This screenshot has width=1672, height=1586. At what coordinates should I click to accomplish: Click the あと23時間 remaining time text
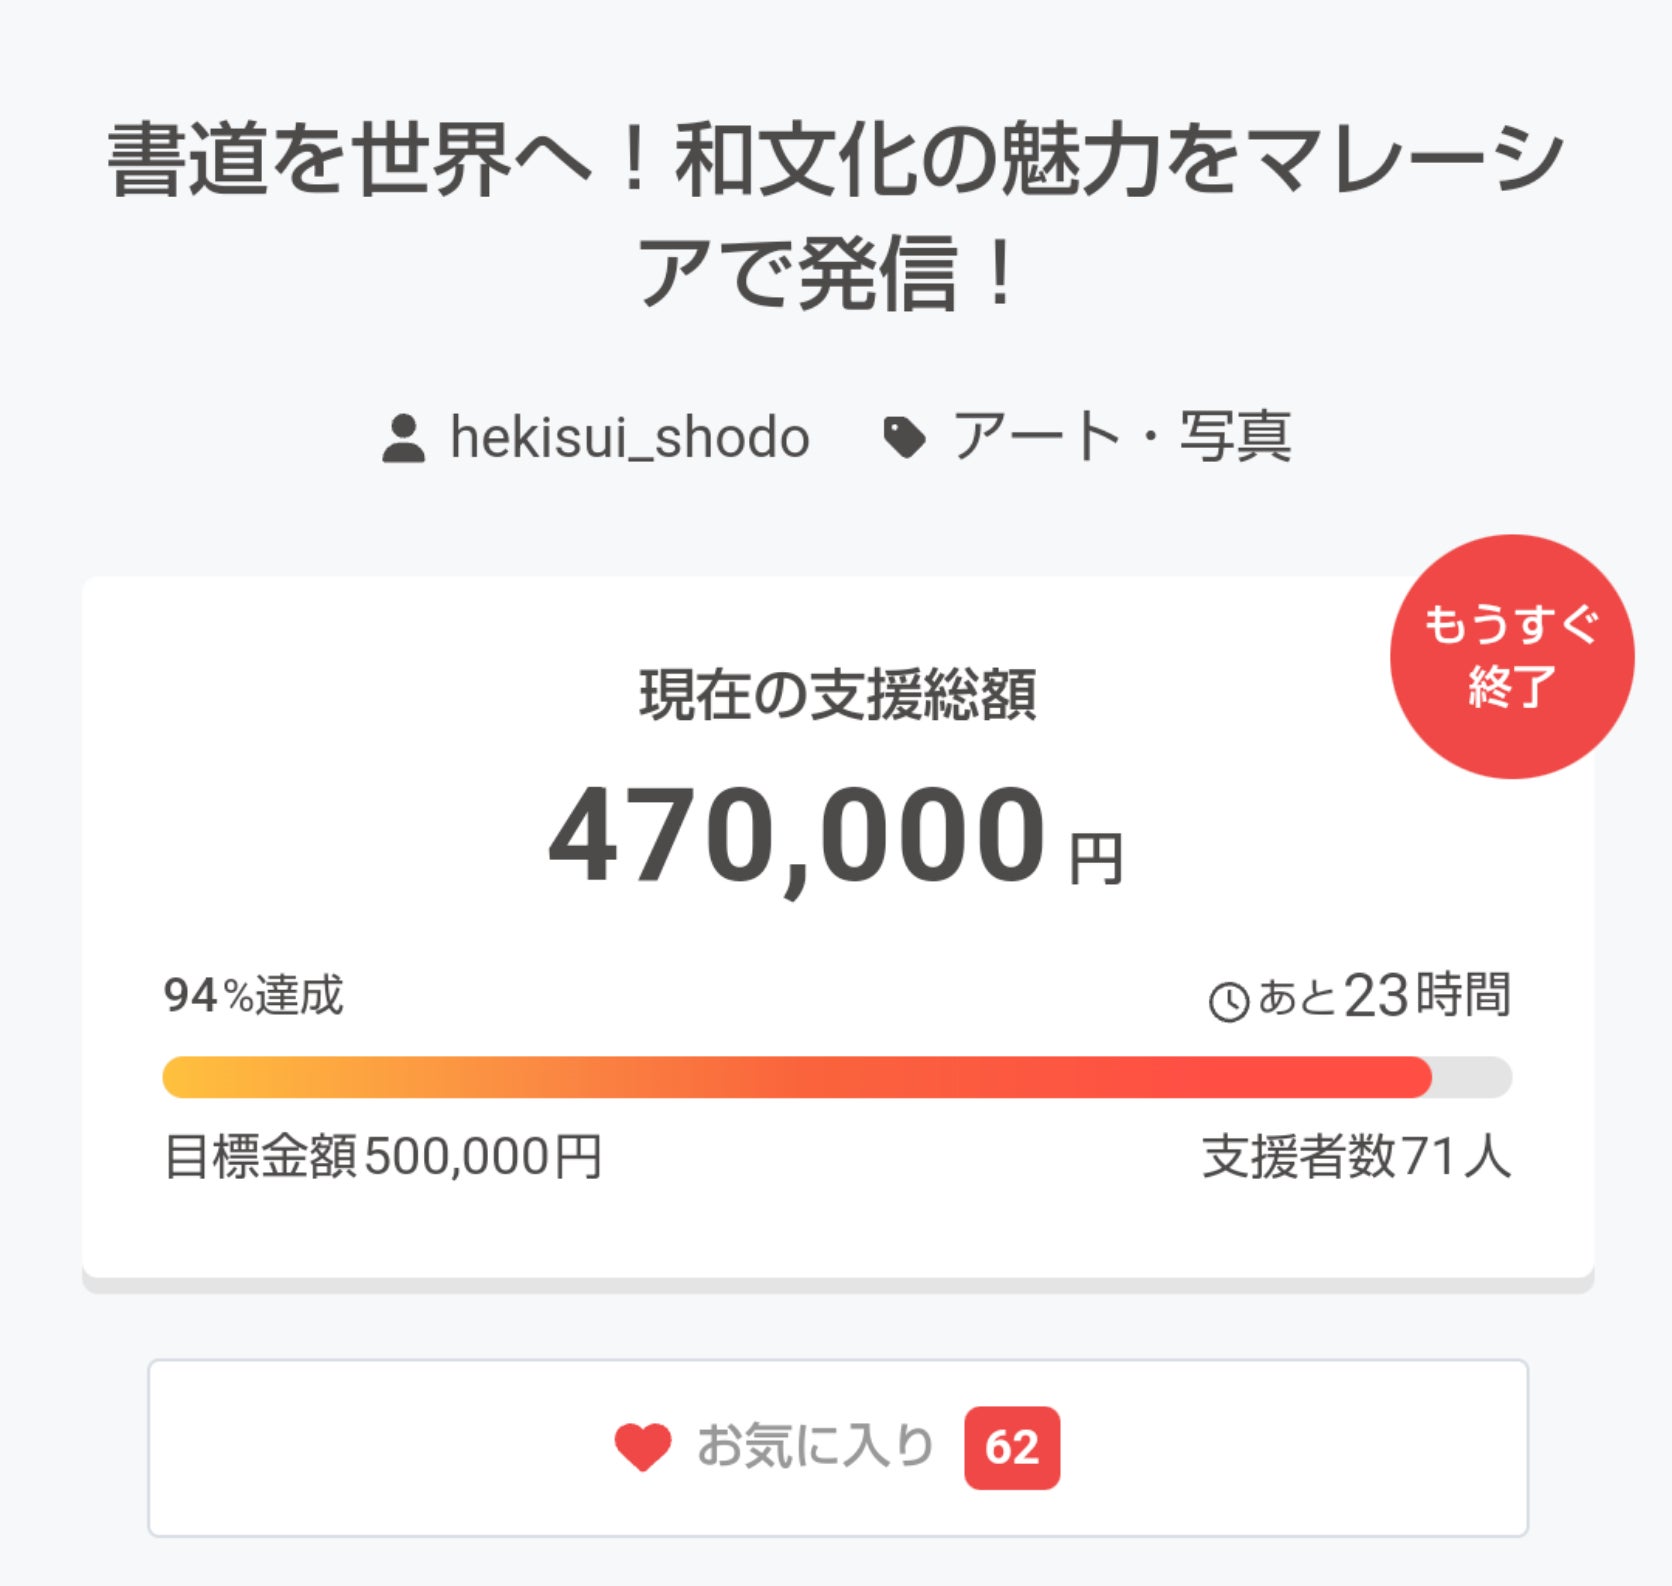1384,996
